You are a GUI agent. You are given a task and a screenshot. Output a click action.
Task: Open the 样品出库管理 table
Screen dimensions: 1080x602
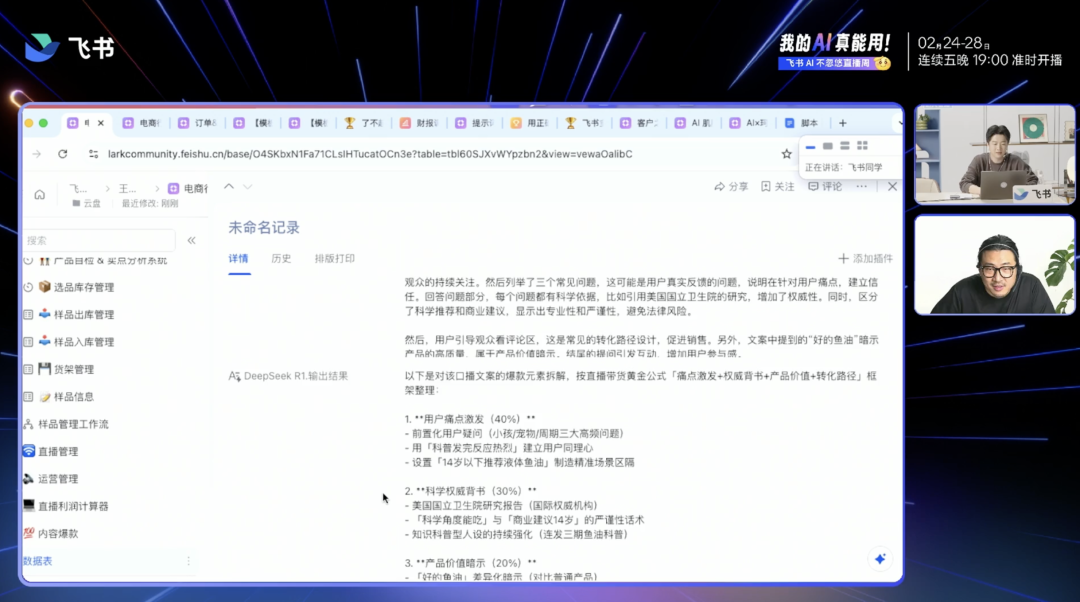[x=83, y=314]
